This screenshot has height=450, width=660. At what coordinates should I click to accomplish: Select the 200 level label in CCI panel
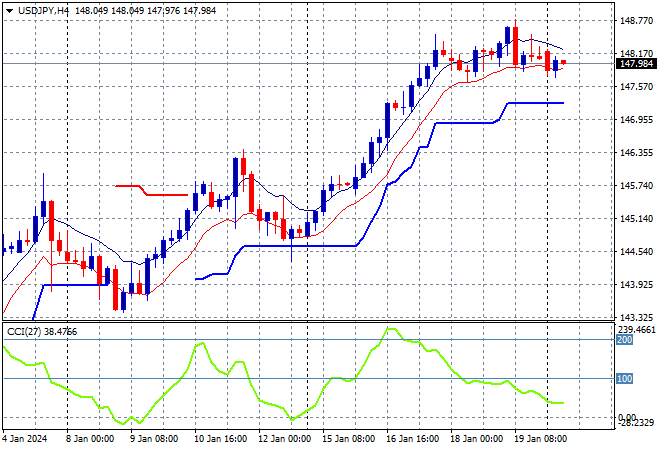coord(624,339)
